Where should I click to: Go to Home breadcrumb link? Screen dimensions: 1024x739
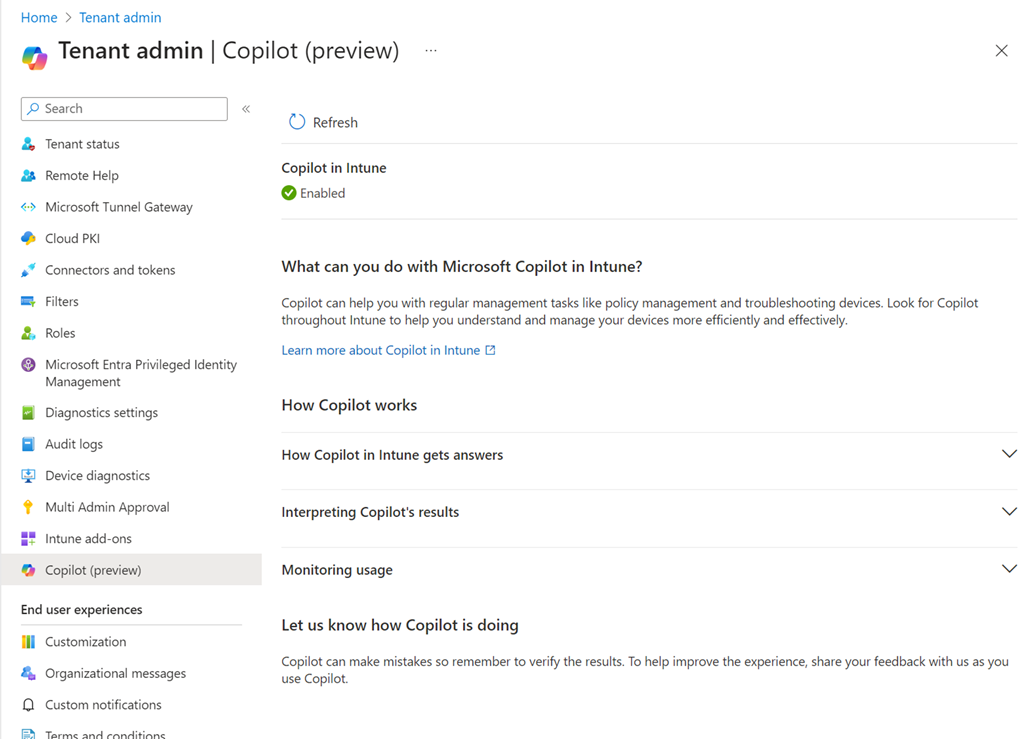(x=39, y=17)
